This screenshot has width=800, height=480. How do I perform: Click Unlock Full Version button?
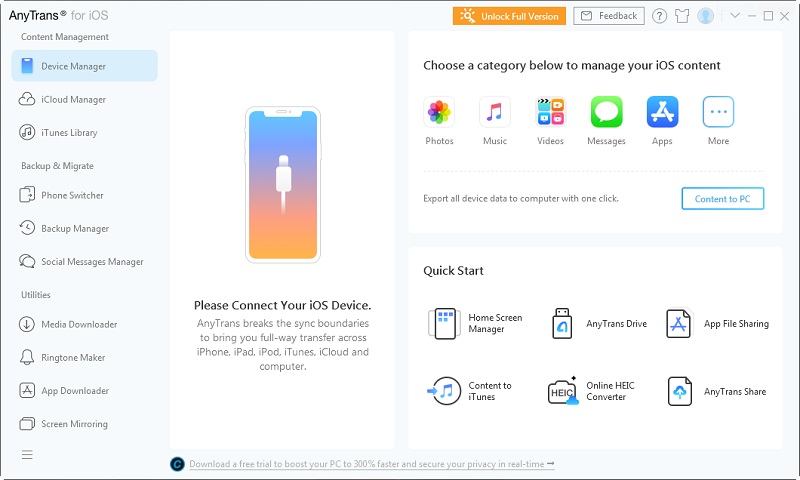(x=509, y=16)
